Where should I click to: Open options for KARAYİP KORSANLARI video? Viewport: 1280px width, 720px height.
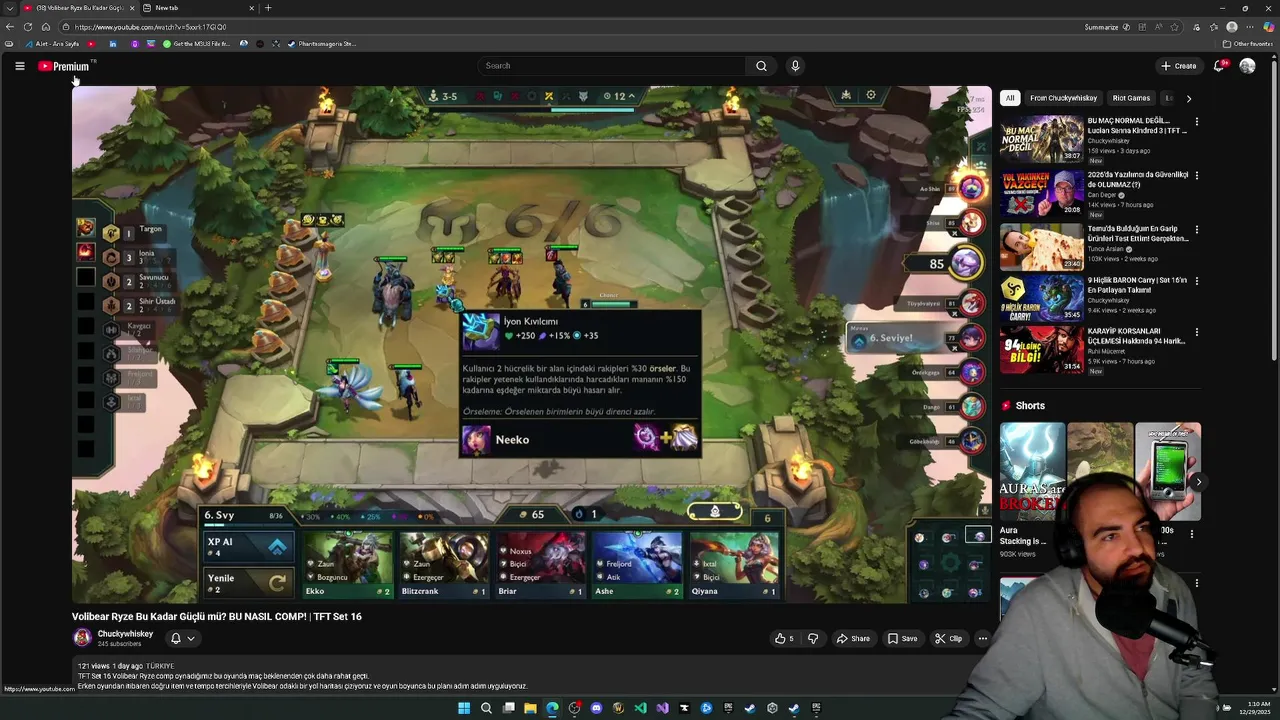pos(1196,332)
